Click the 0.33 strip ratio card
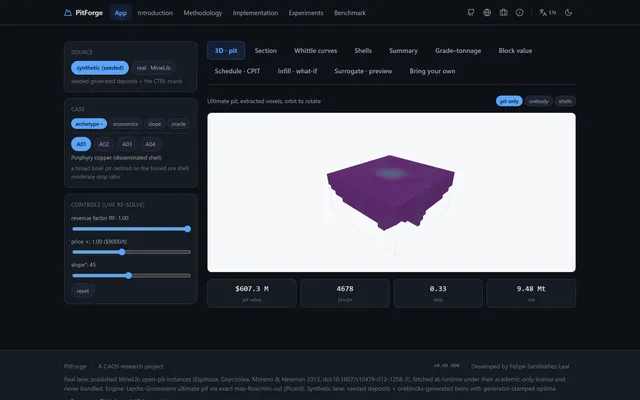This screenshot has width=640, height=400. pyautogui.click(x=438, y=293)
